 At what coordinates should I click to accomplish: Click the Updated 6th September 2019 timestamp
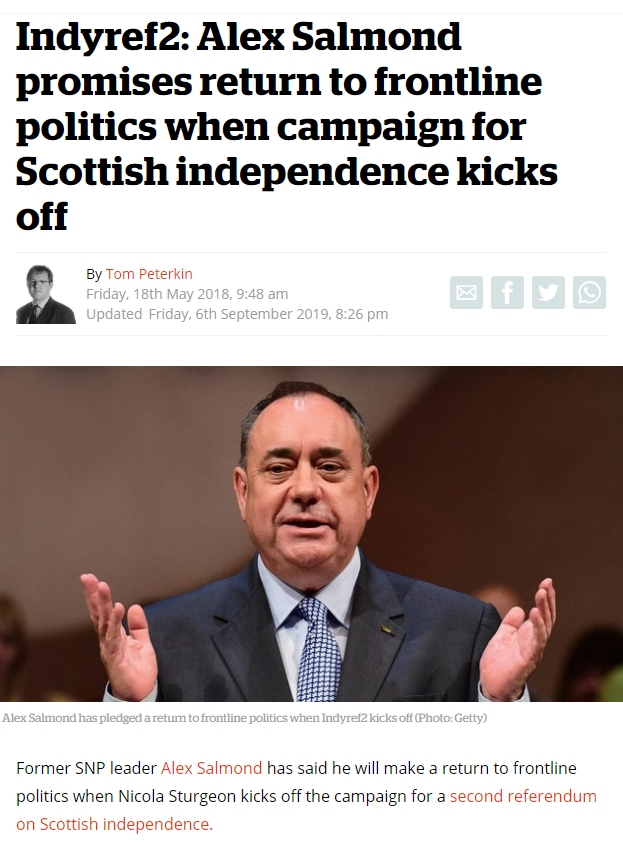coord(237,314)
